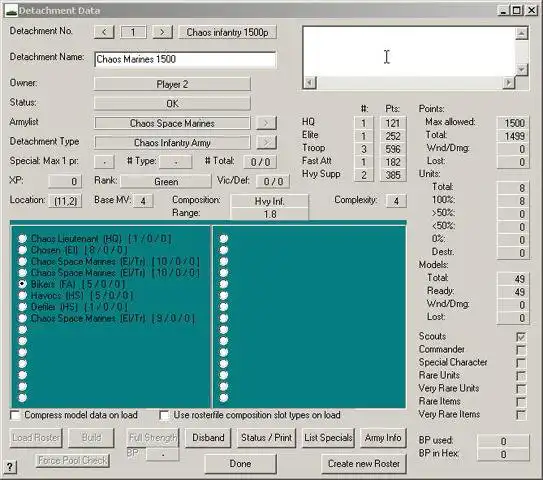Open help question mark button
The width and height of the screenshot is (543, 480).
pyautogui.click(x=10, y=467)
